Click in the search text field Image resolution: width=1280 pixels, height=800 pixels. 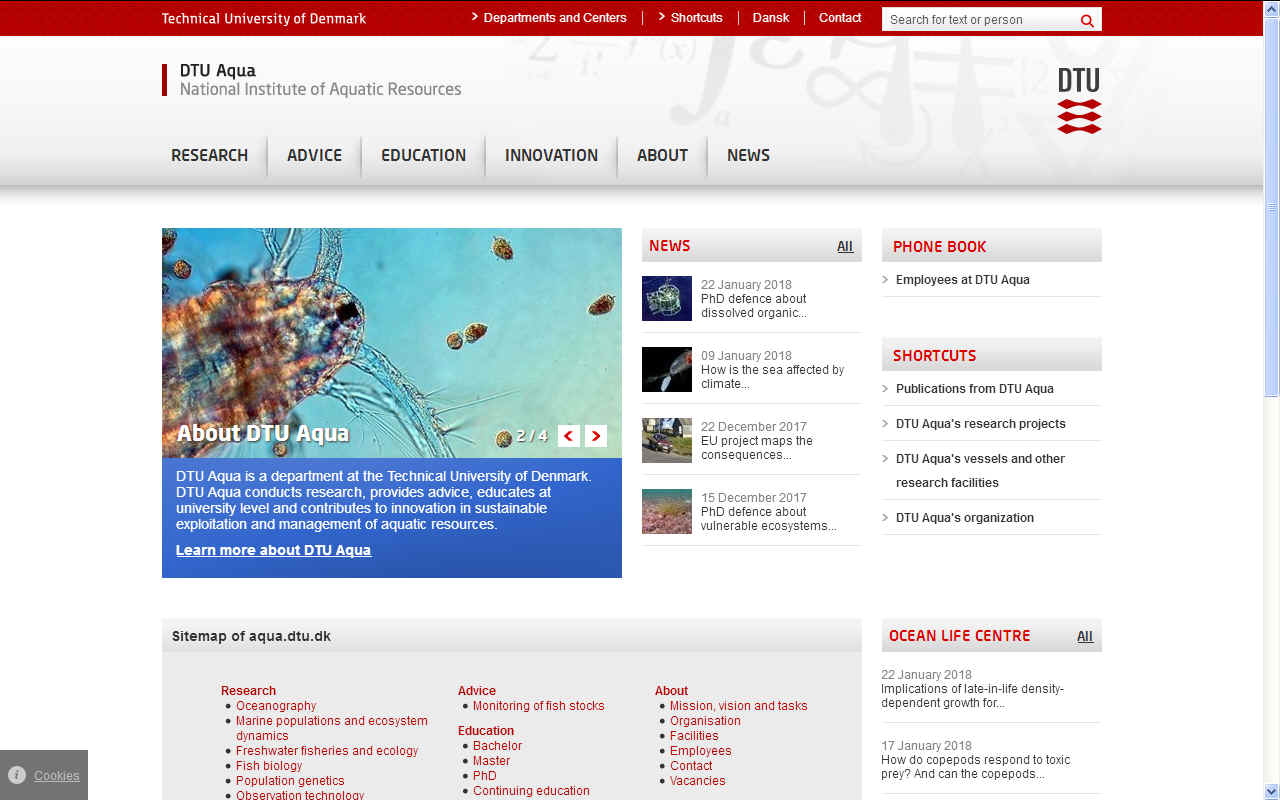coord(980,20)
